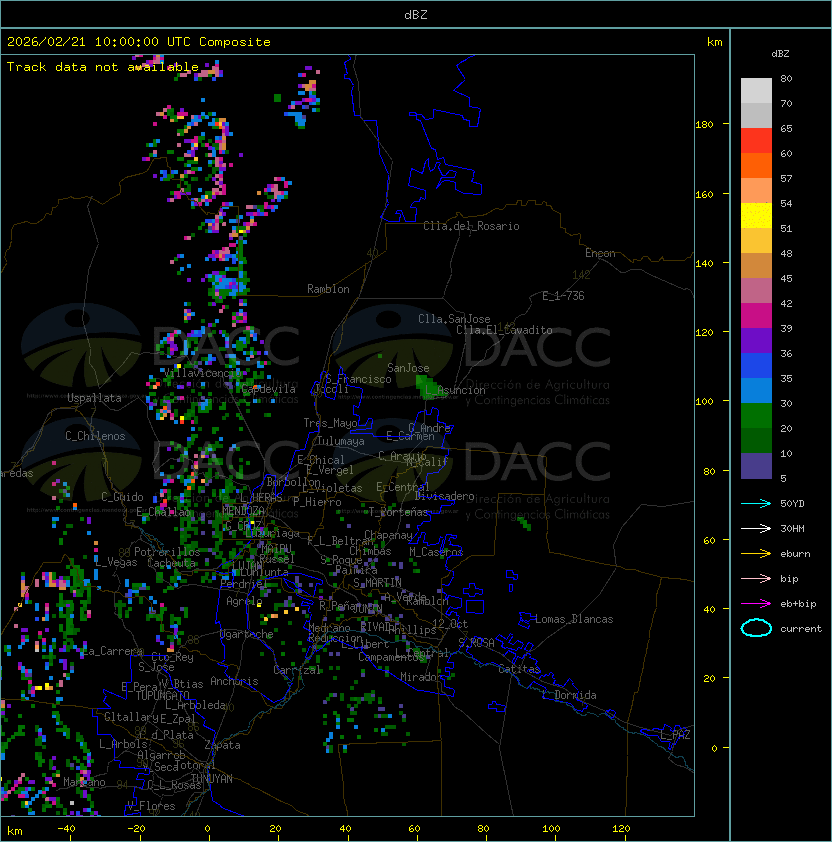The height and width of the screenshot is (842, 832).
Task: Click the S_ROSA map label
Action: [x=476, y=643]
